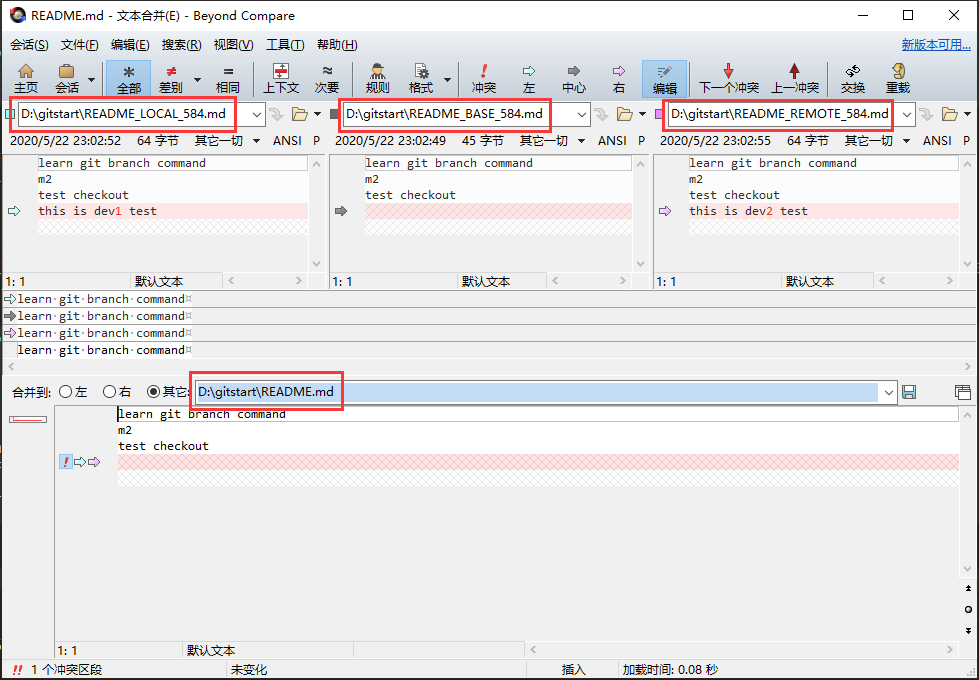Select the 右 merge-to radio button

pos(110,392)
